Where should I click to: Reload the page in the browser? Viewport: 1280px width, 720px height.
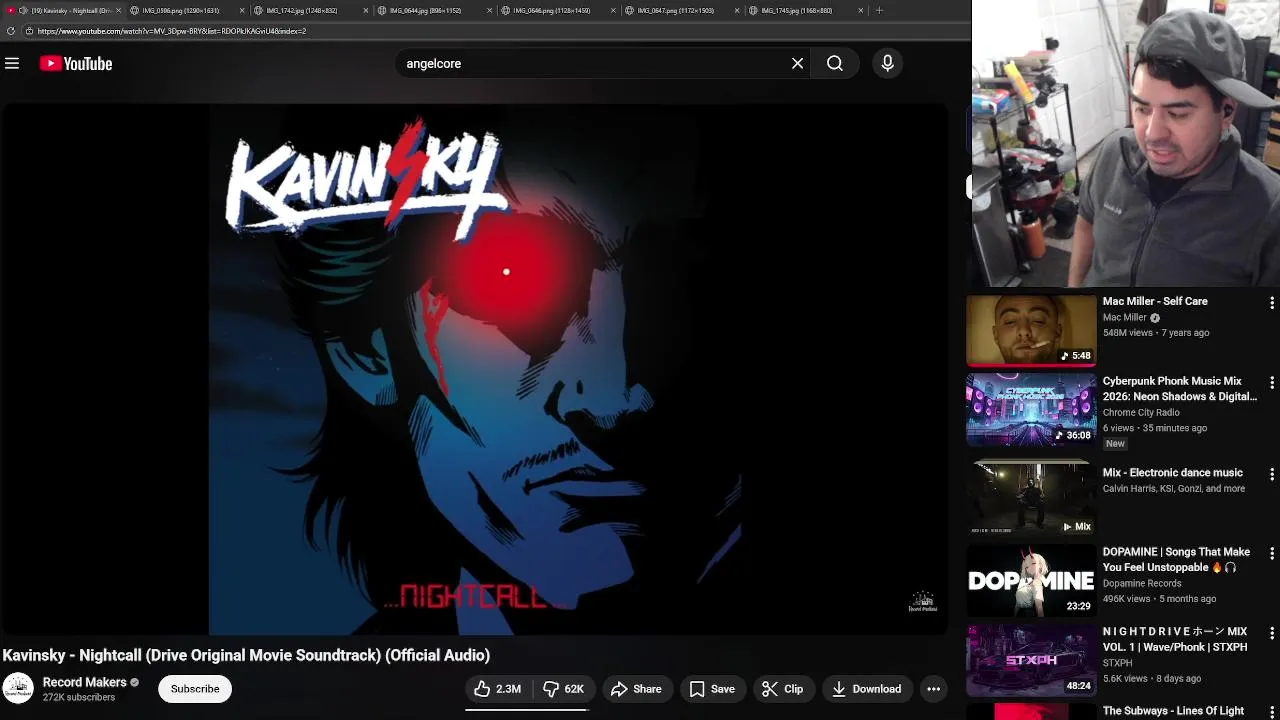click(11, 31)
